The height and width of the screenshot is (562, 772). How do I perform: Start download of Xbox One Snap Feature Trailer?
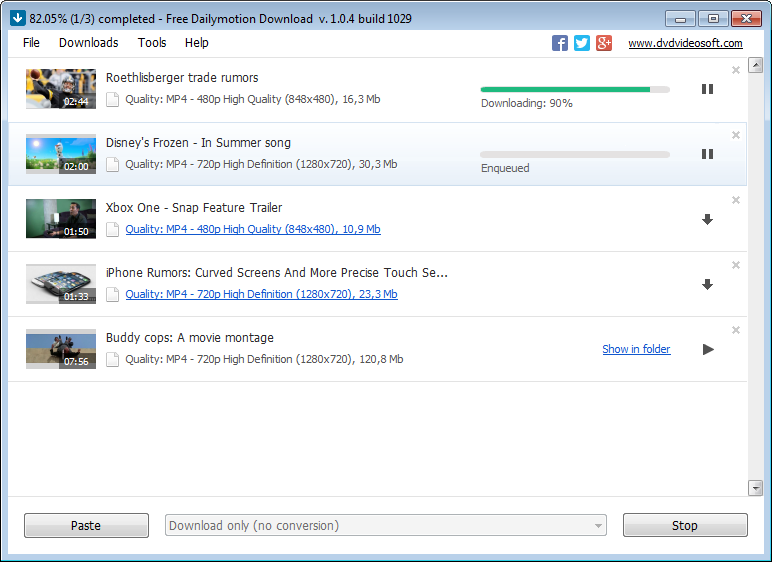708,219
